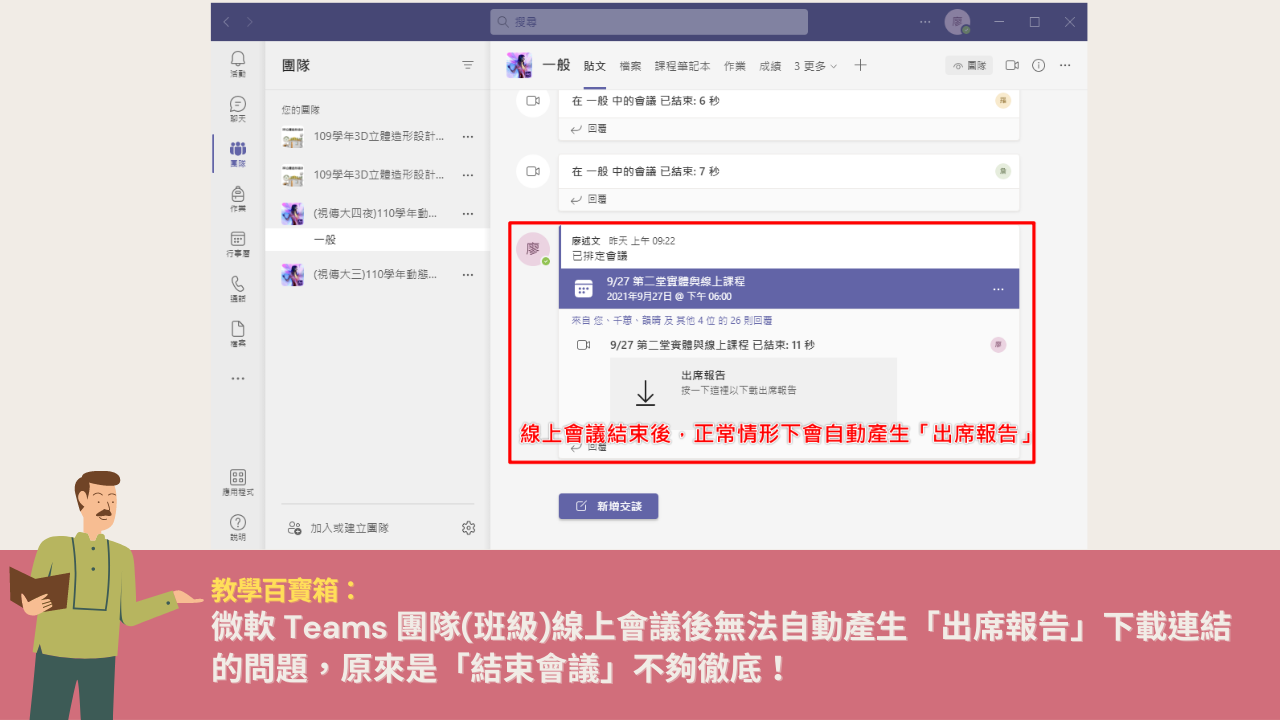Image resolution: width=1280 pixels, height=720 pixels.
Task: Click the filter icon beside 團隊 heading
Action: point(468,65)
